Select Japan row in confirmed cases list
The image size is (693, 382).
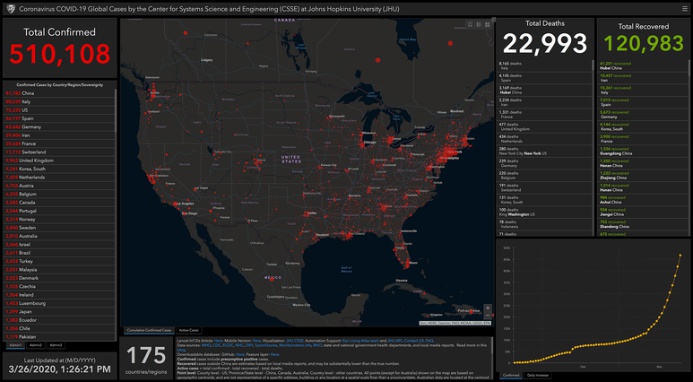pyautogui.click(x=59, y=312)
